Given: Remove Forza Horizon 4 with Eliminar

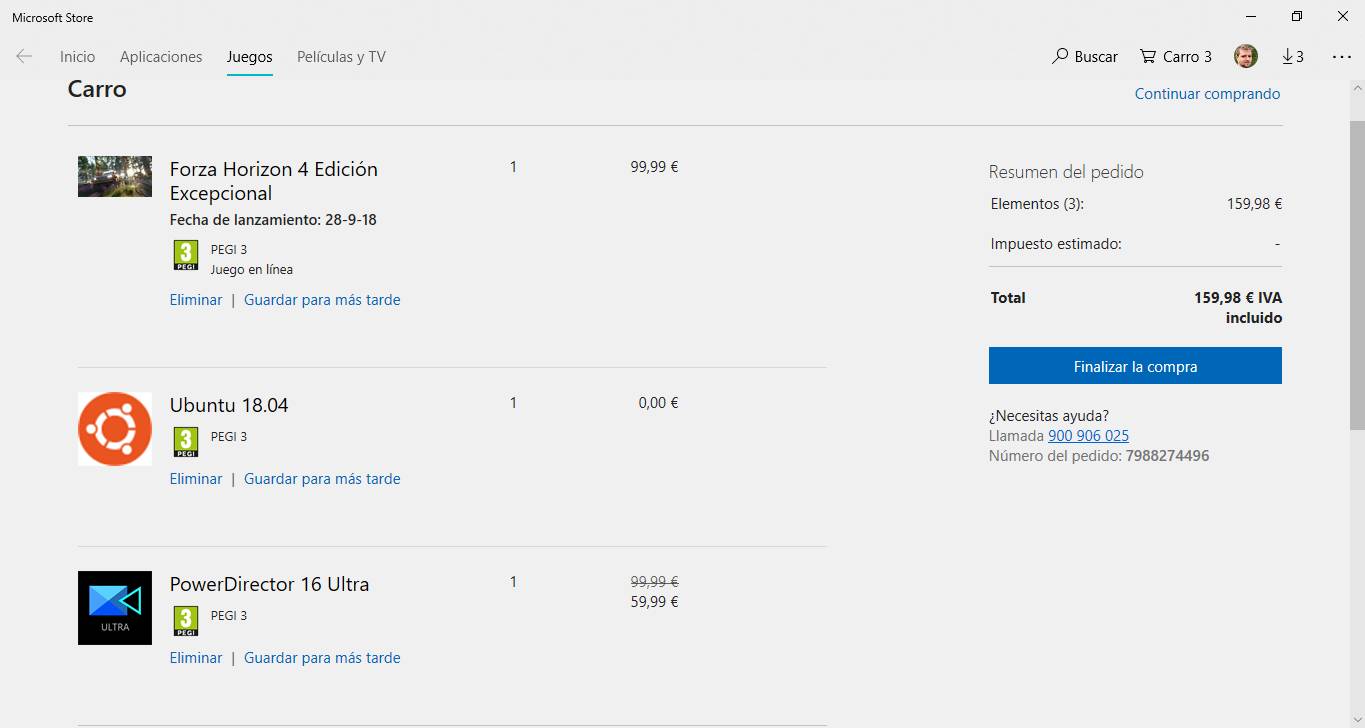Looking at the screenshot, I should tap(196, 300).
